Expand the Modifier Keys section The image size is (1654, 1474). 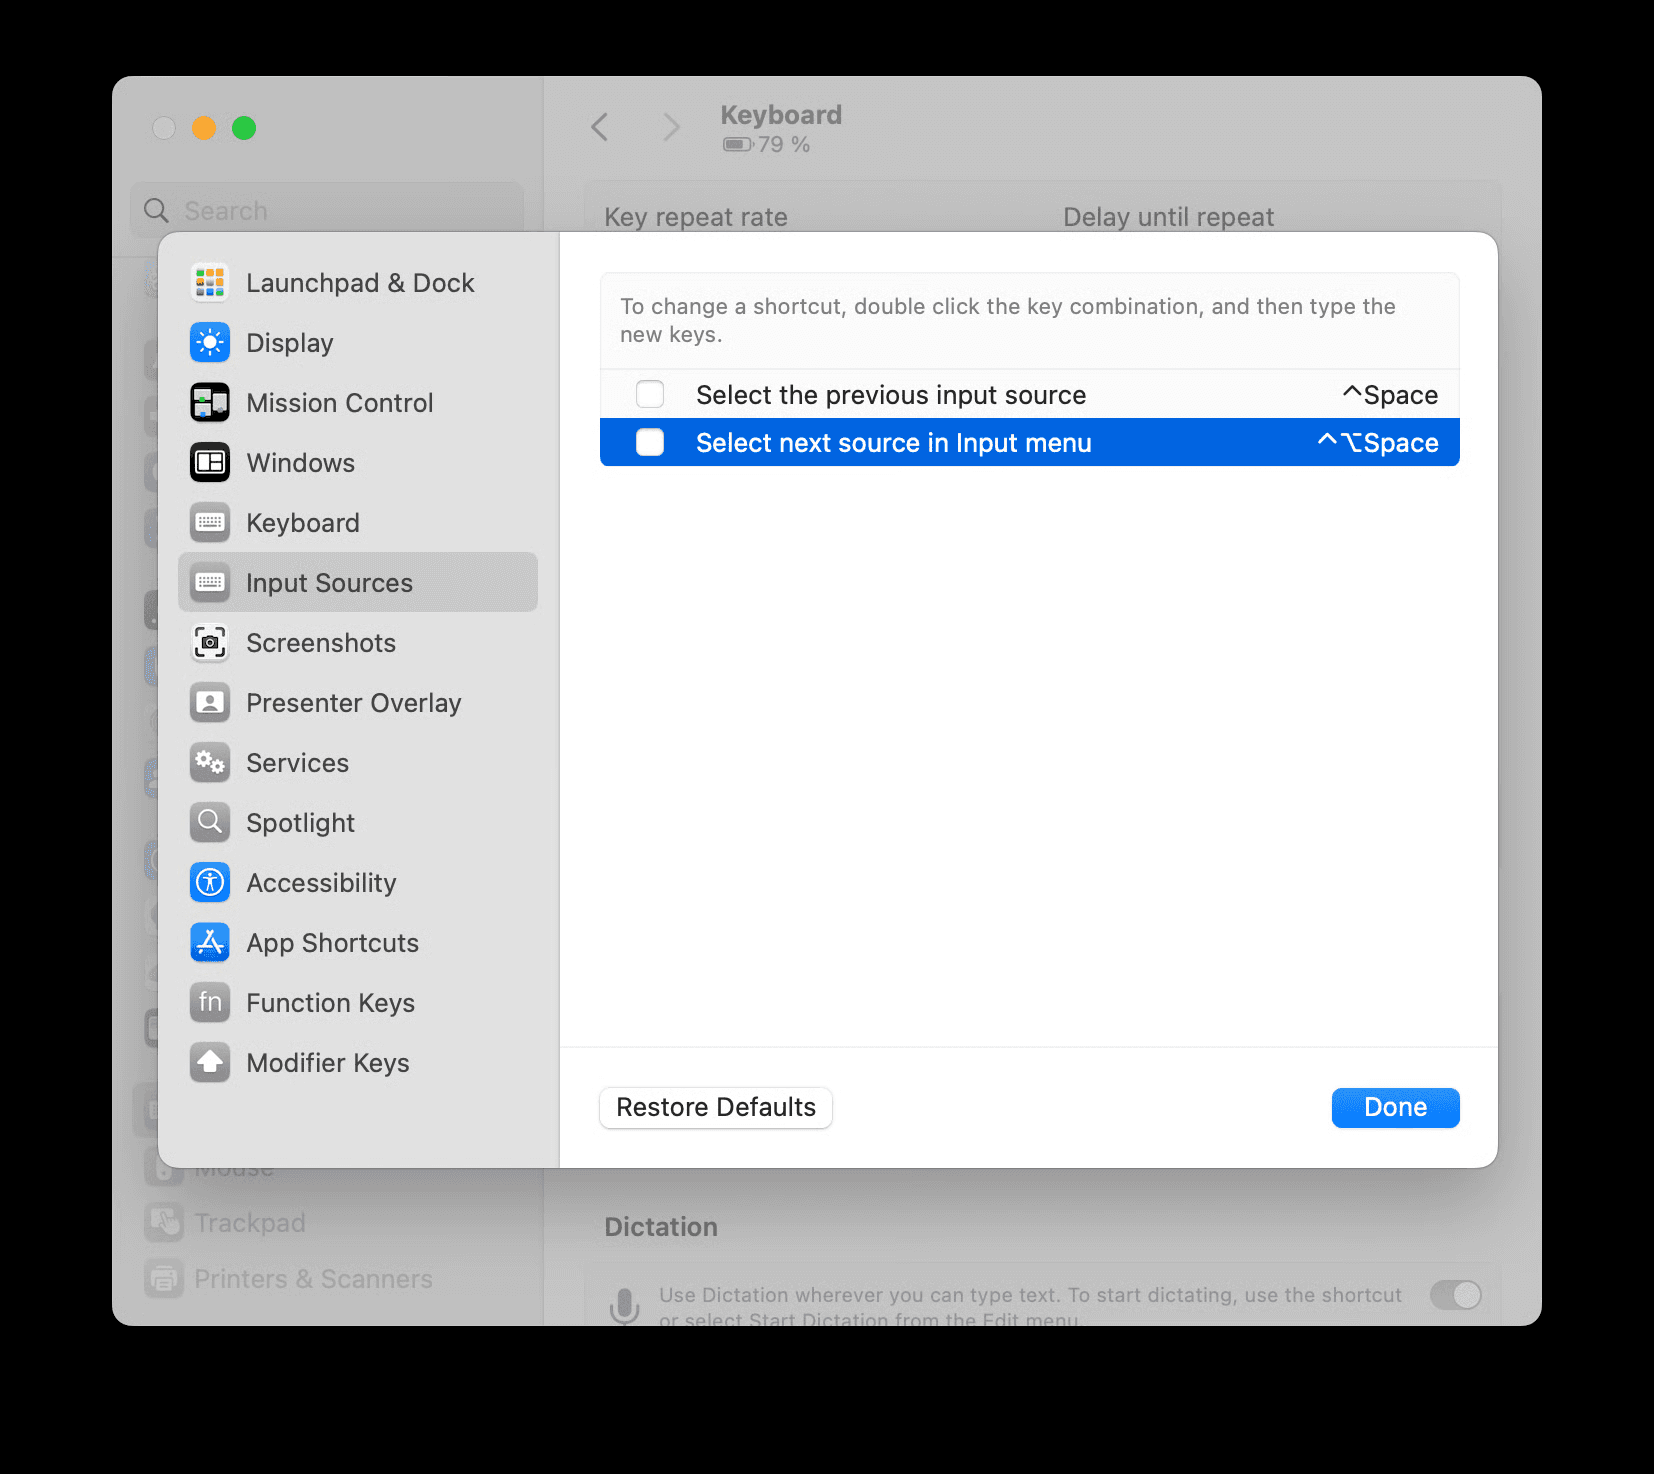(x=328, y=1062)
